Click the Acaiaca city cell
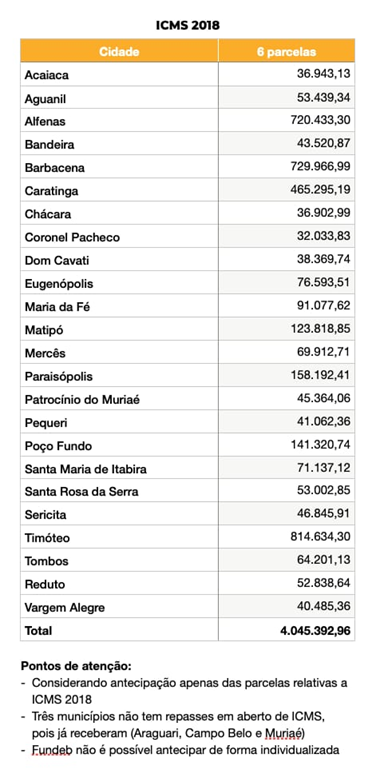This screenshot has height=782, width=380. pos(119,74)
